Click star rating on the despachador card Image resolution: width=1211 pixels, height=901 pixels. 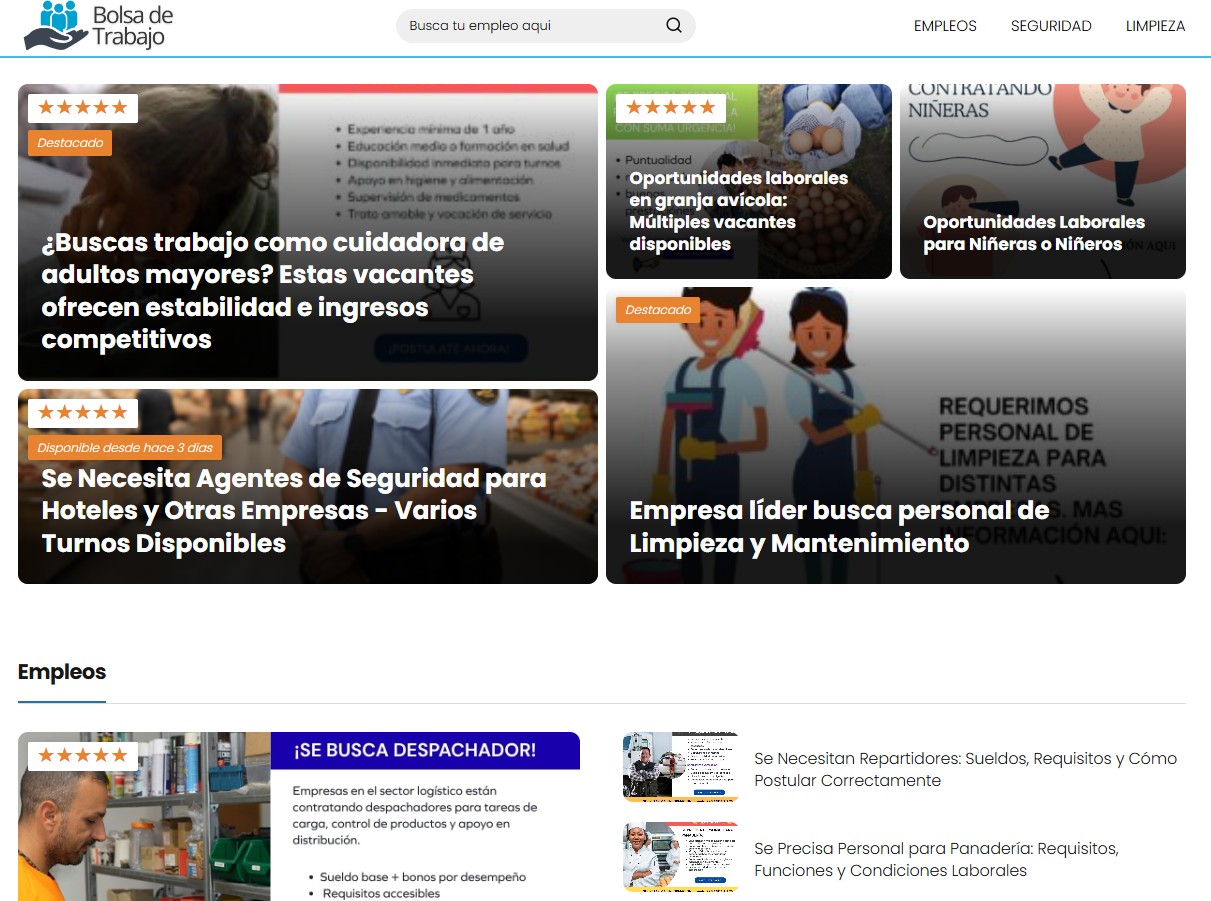(x=83, y=755)
